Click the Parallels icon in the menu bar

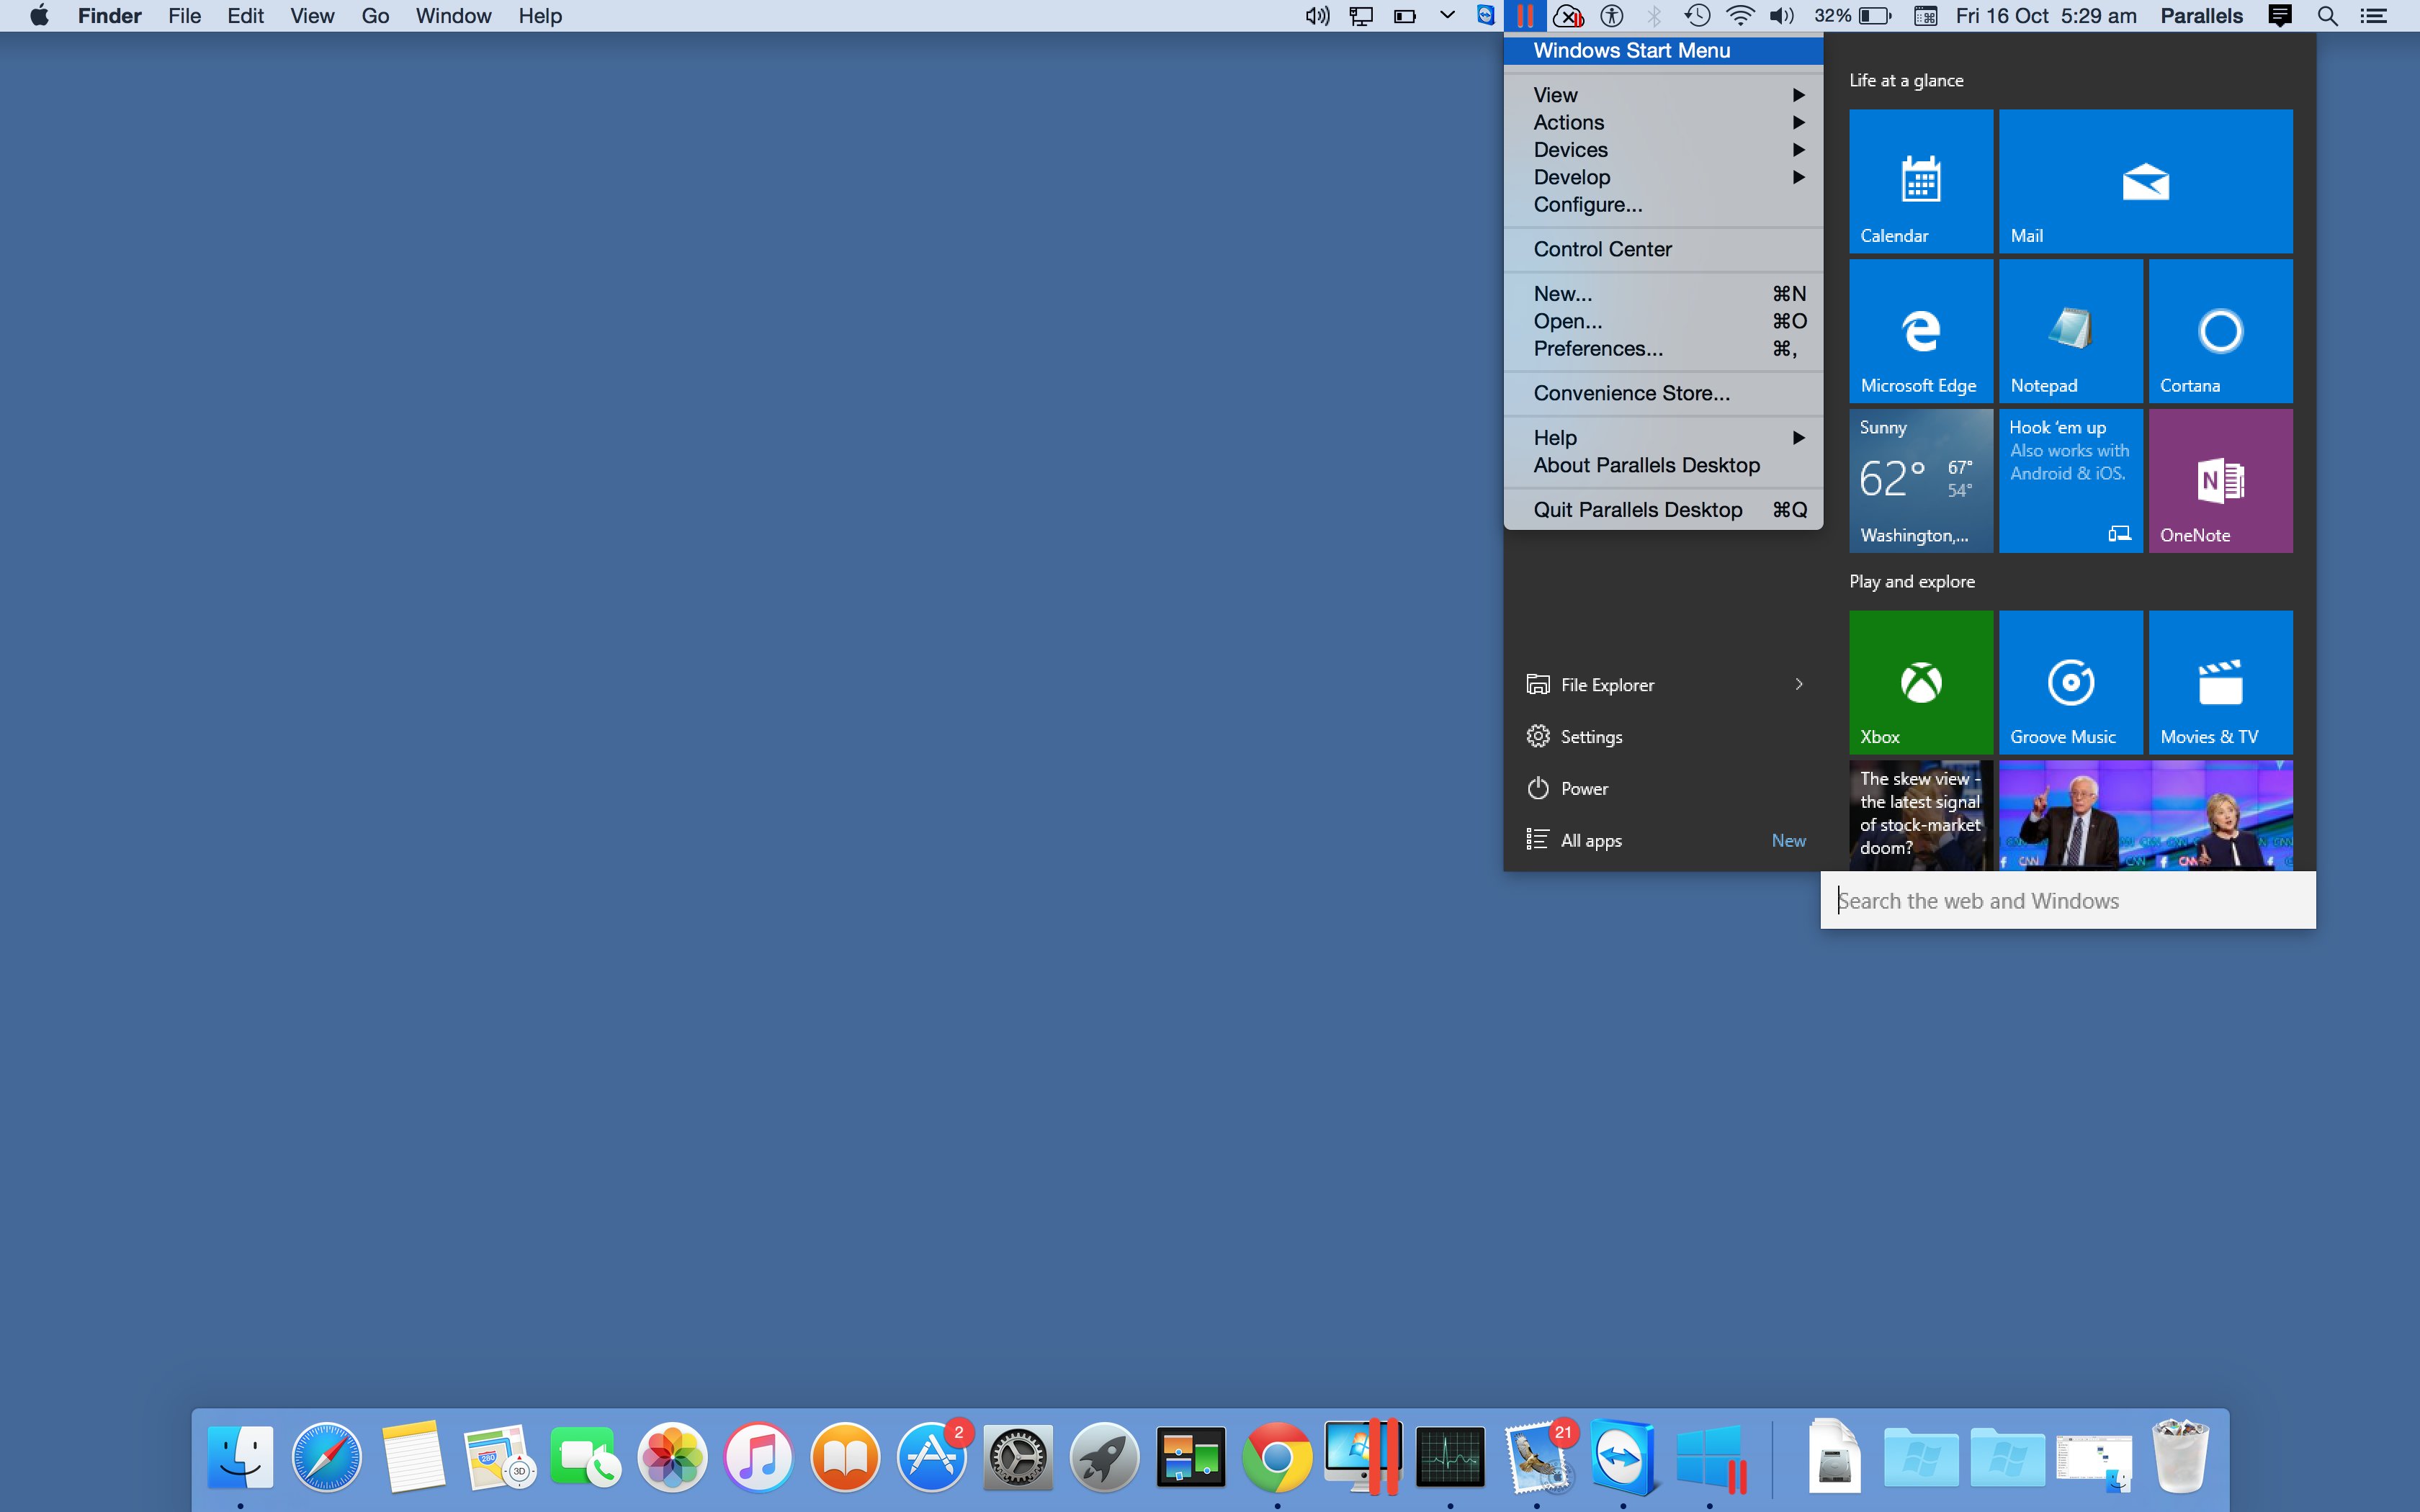tap(1525, 16)
